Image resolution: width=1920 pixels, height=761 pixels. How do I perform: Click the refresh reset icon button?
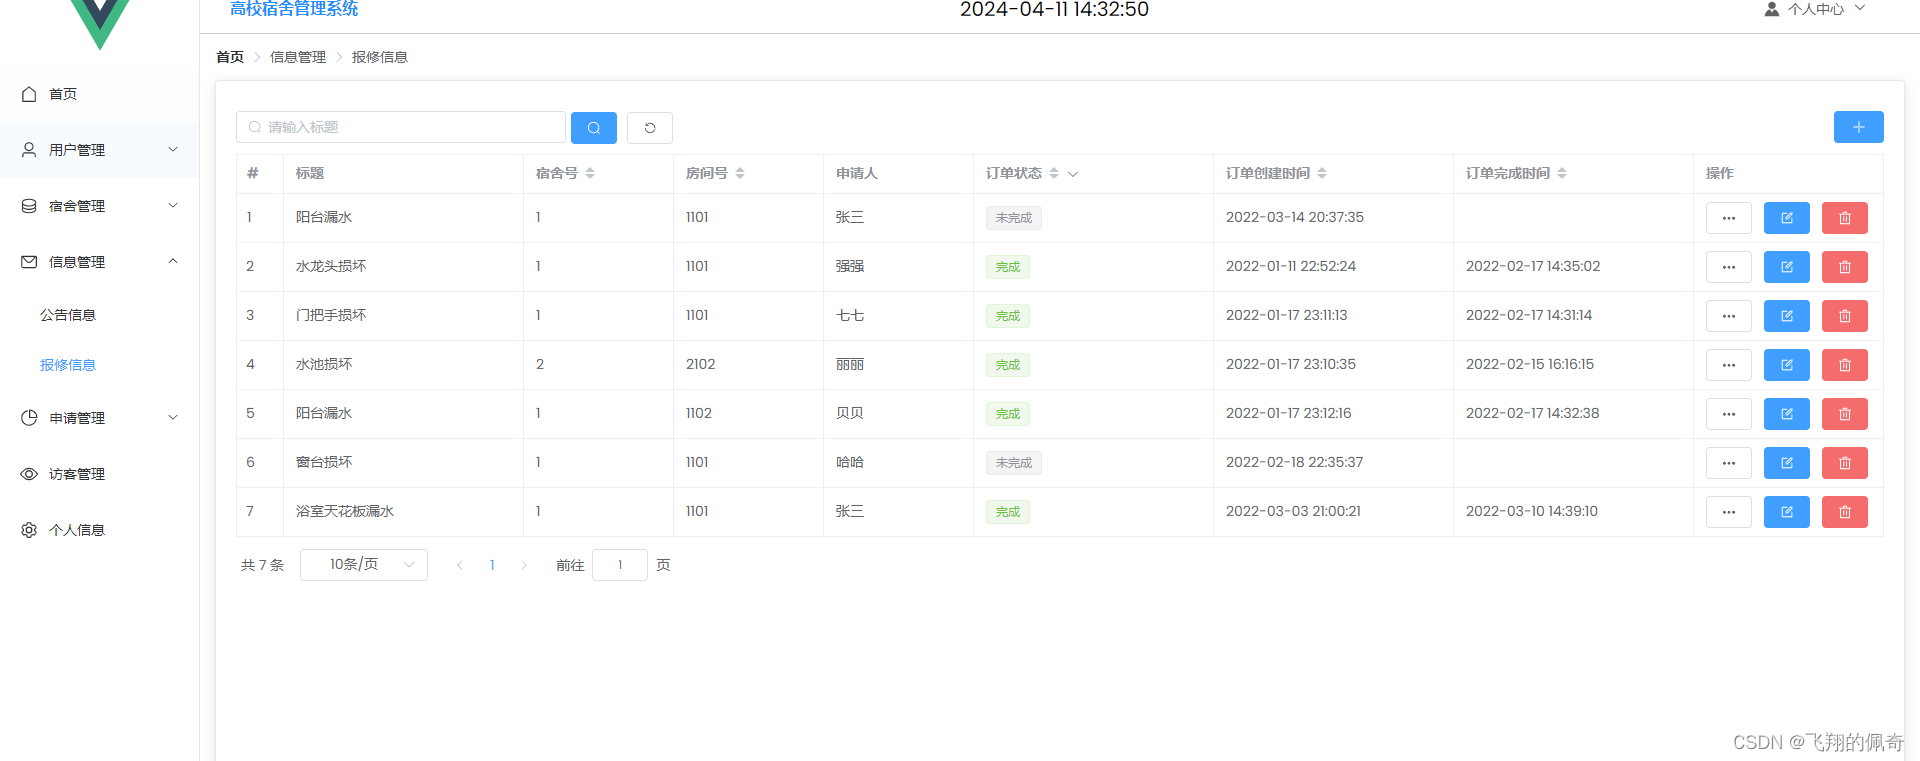coord(650,128)
